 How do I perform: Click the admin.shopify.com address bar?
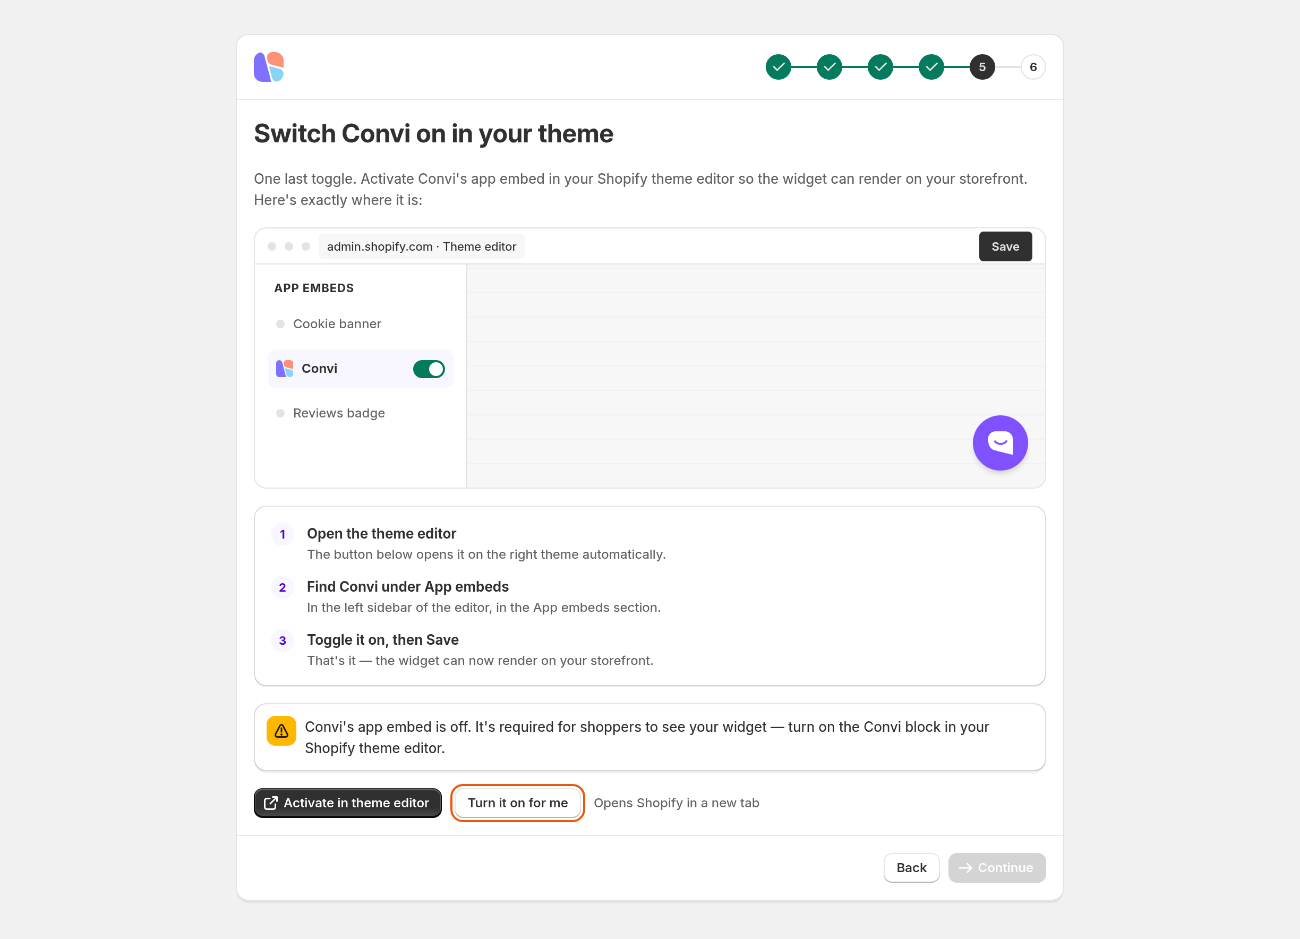coord(422,247)
